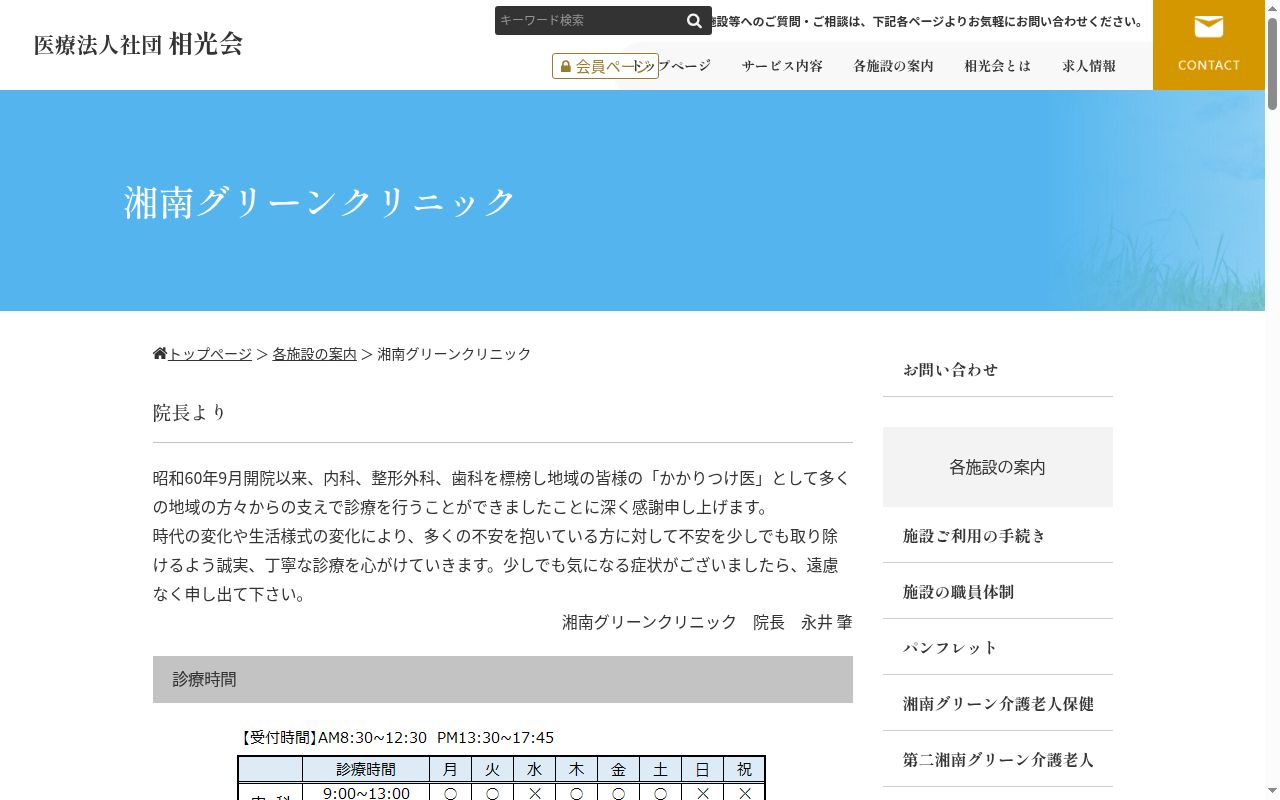The image size is (1280, 800).
Task: Click the 医療法人社団 相光会 site logo
Action: coord(138,44)
